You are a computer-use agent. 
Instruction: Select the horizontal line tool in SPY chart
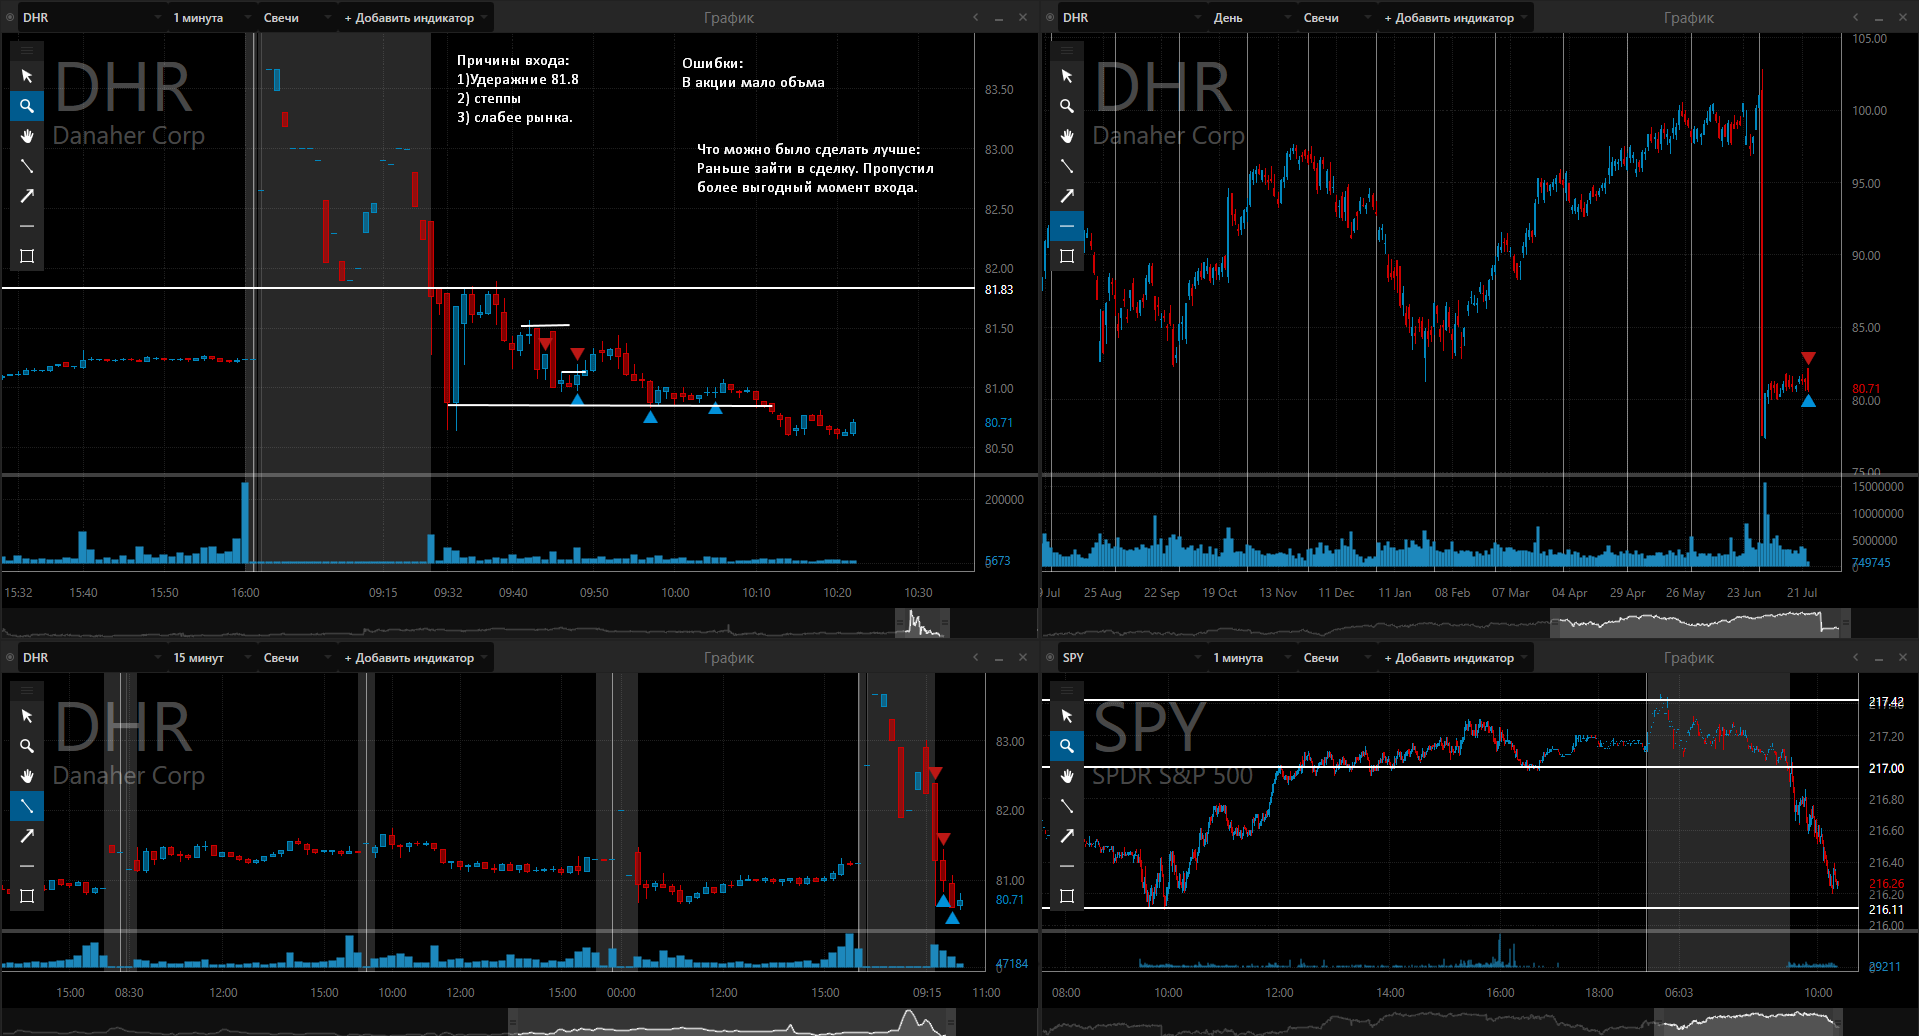[1067, 866]
